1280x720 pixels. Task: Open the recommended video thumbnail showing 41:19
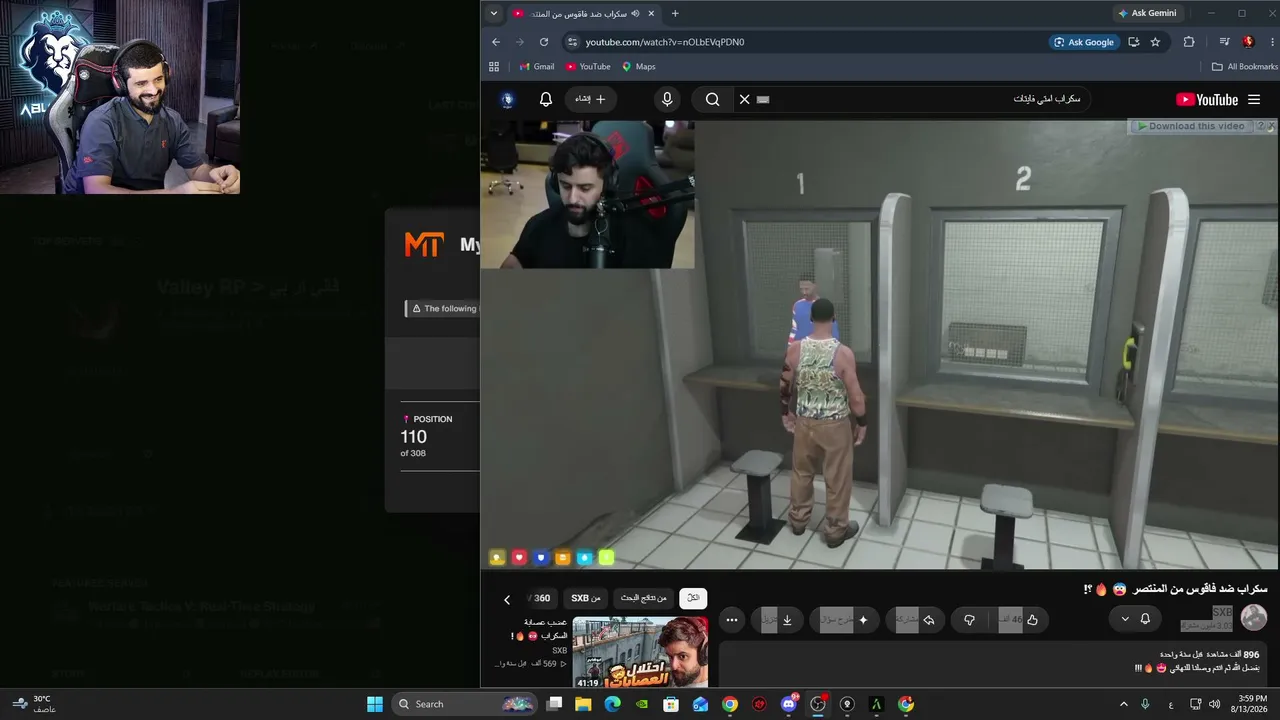pos(640,652)
